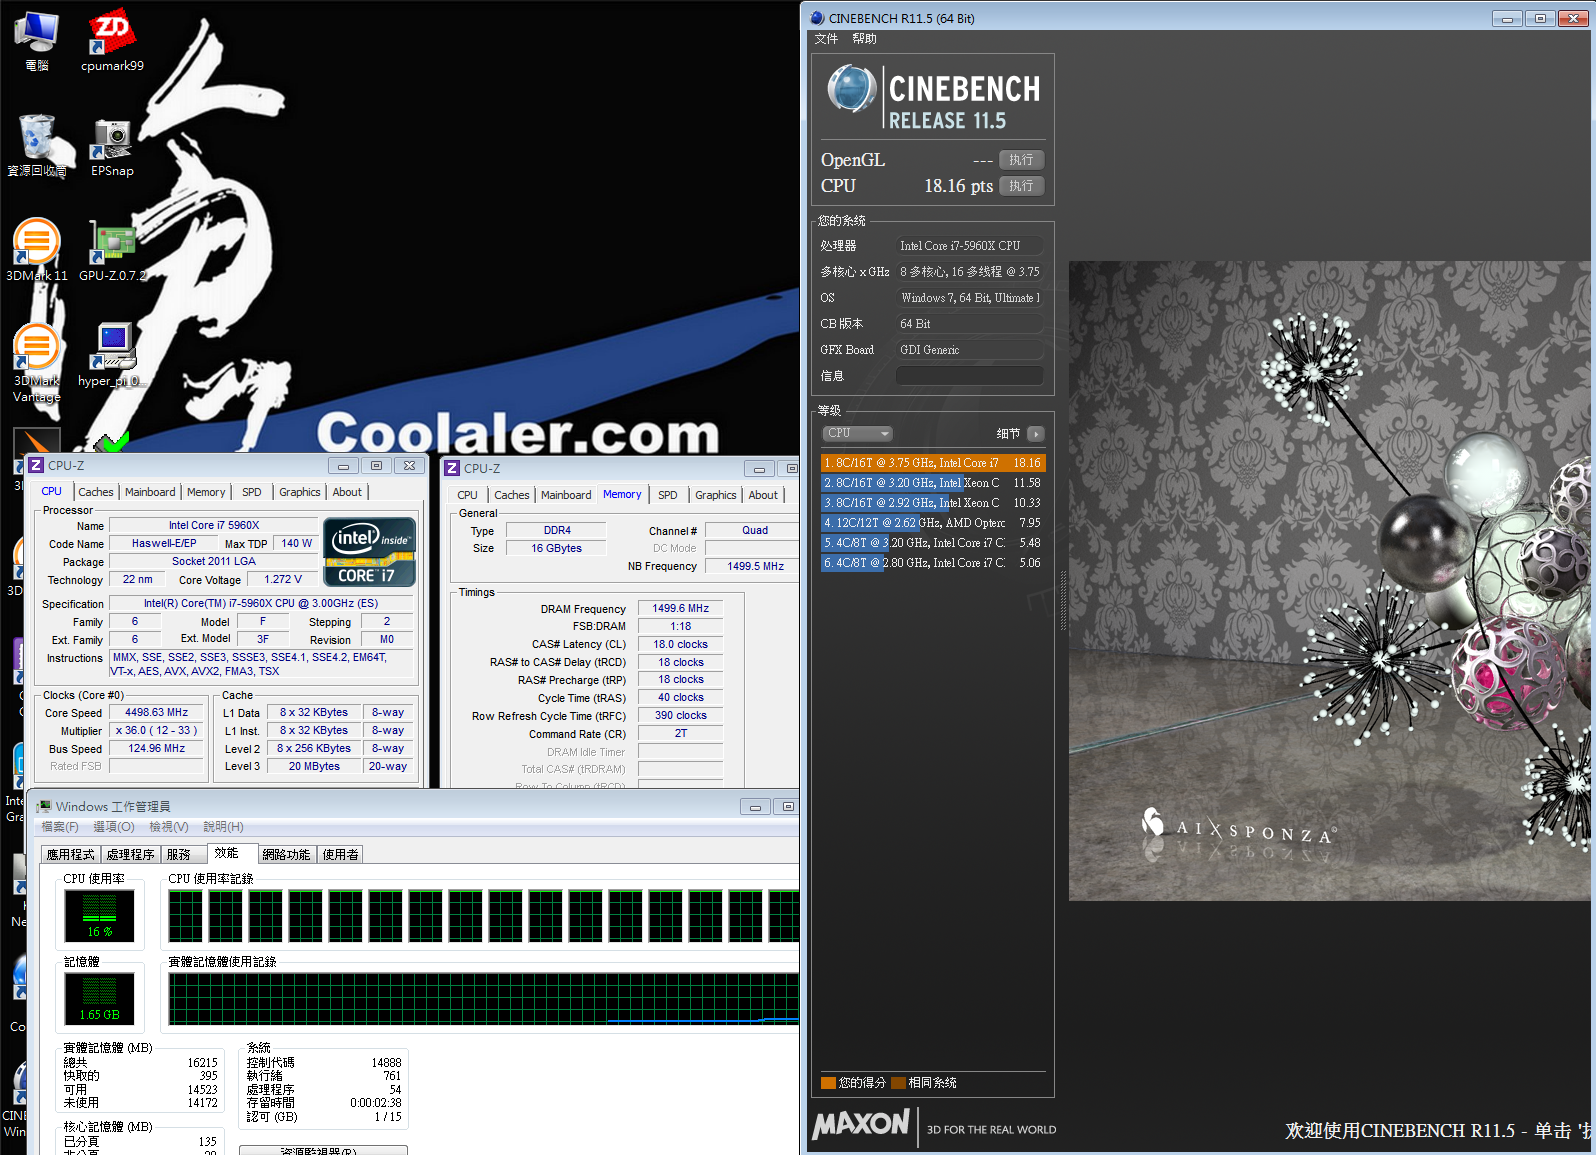Click the CPU-Z title bar icon in Memory window
Screen dimensions: 1596x1155
pyautogui.click(x=452, y=468)
